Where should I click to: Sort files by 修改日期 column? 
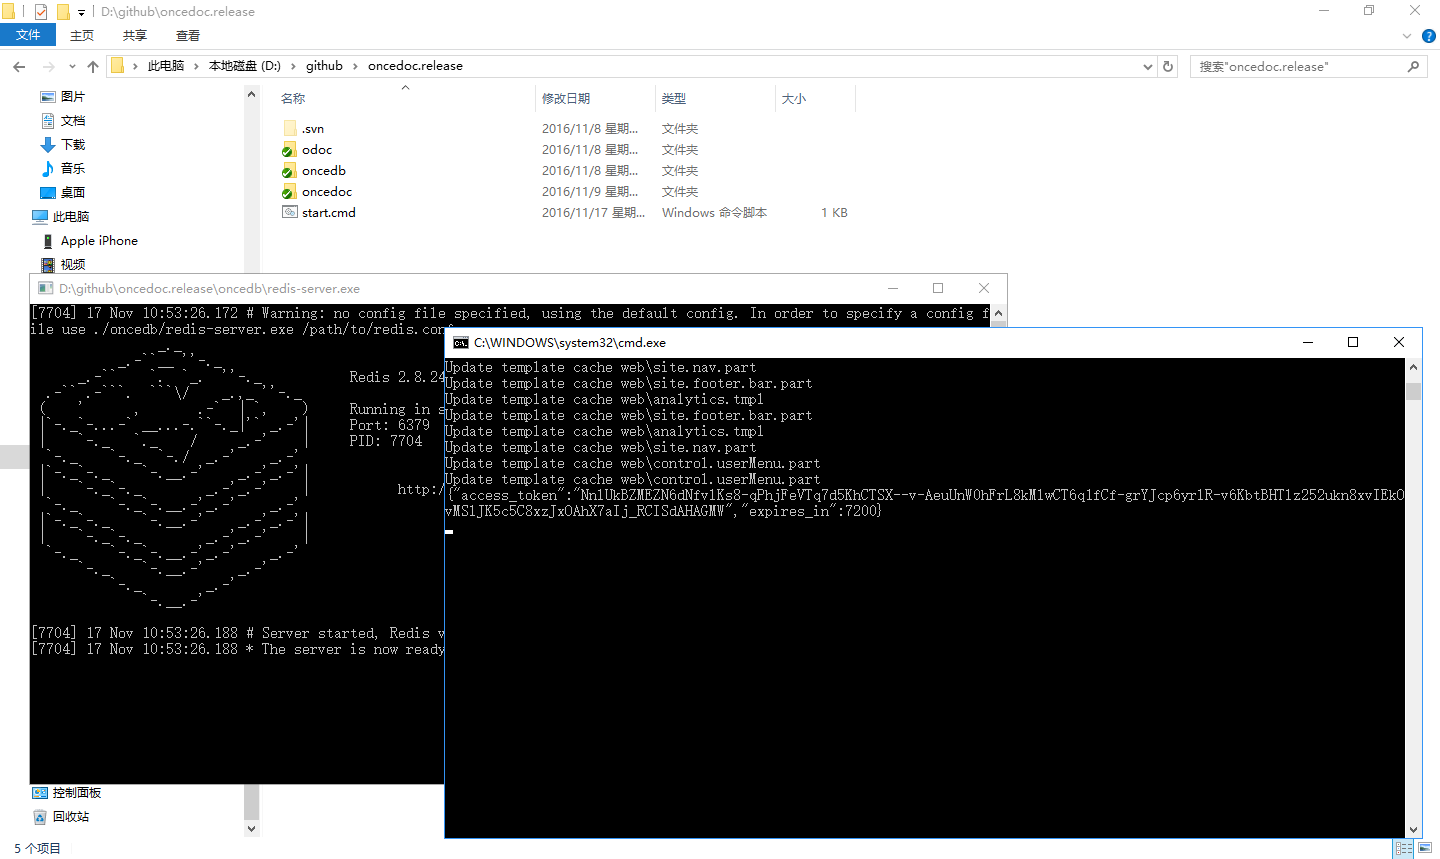(566, 98)
